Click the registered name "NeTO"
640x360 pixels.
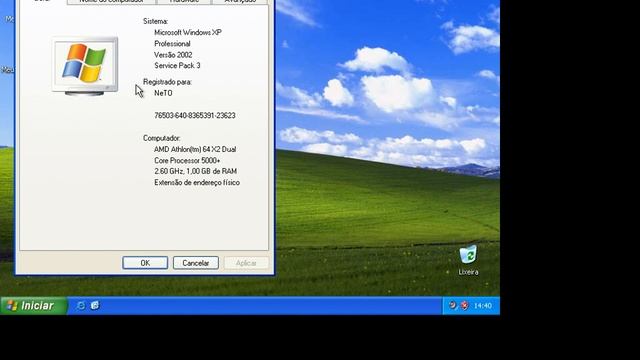(163, 93)
